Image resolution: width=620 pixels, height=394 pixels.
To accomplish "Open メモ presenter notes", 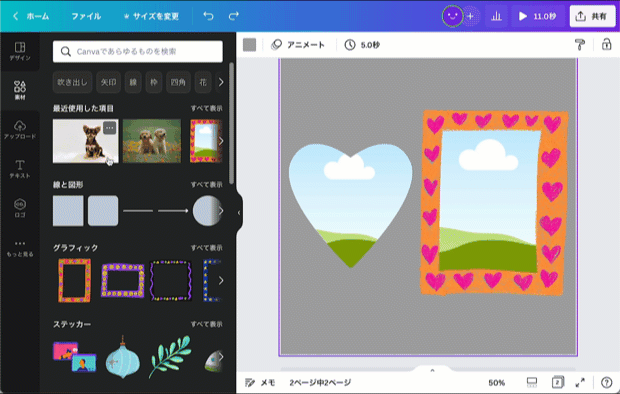I will coord(260,383).
